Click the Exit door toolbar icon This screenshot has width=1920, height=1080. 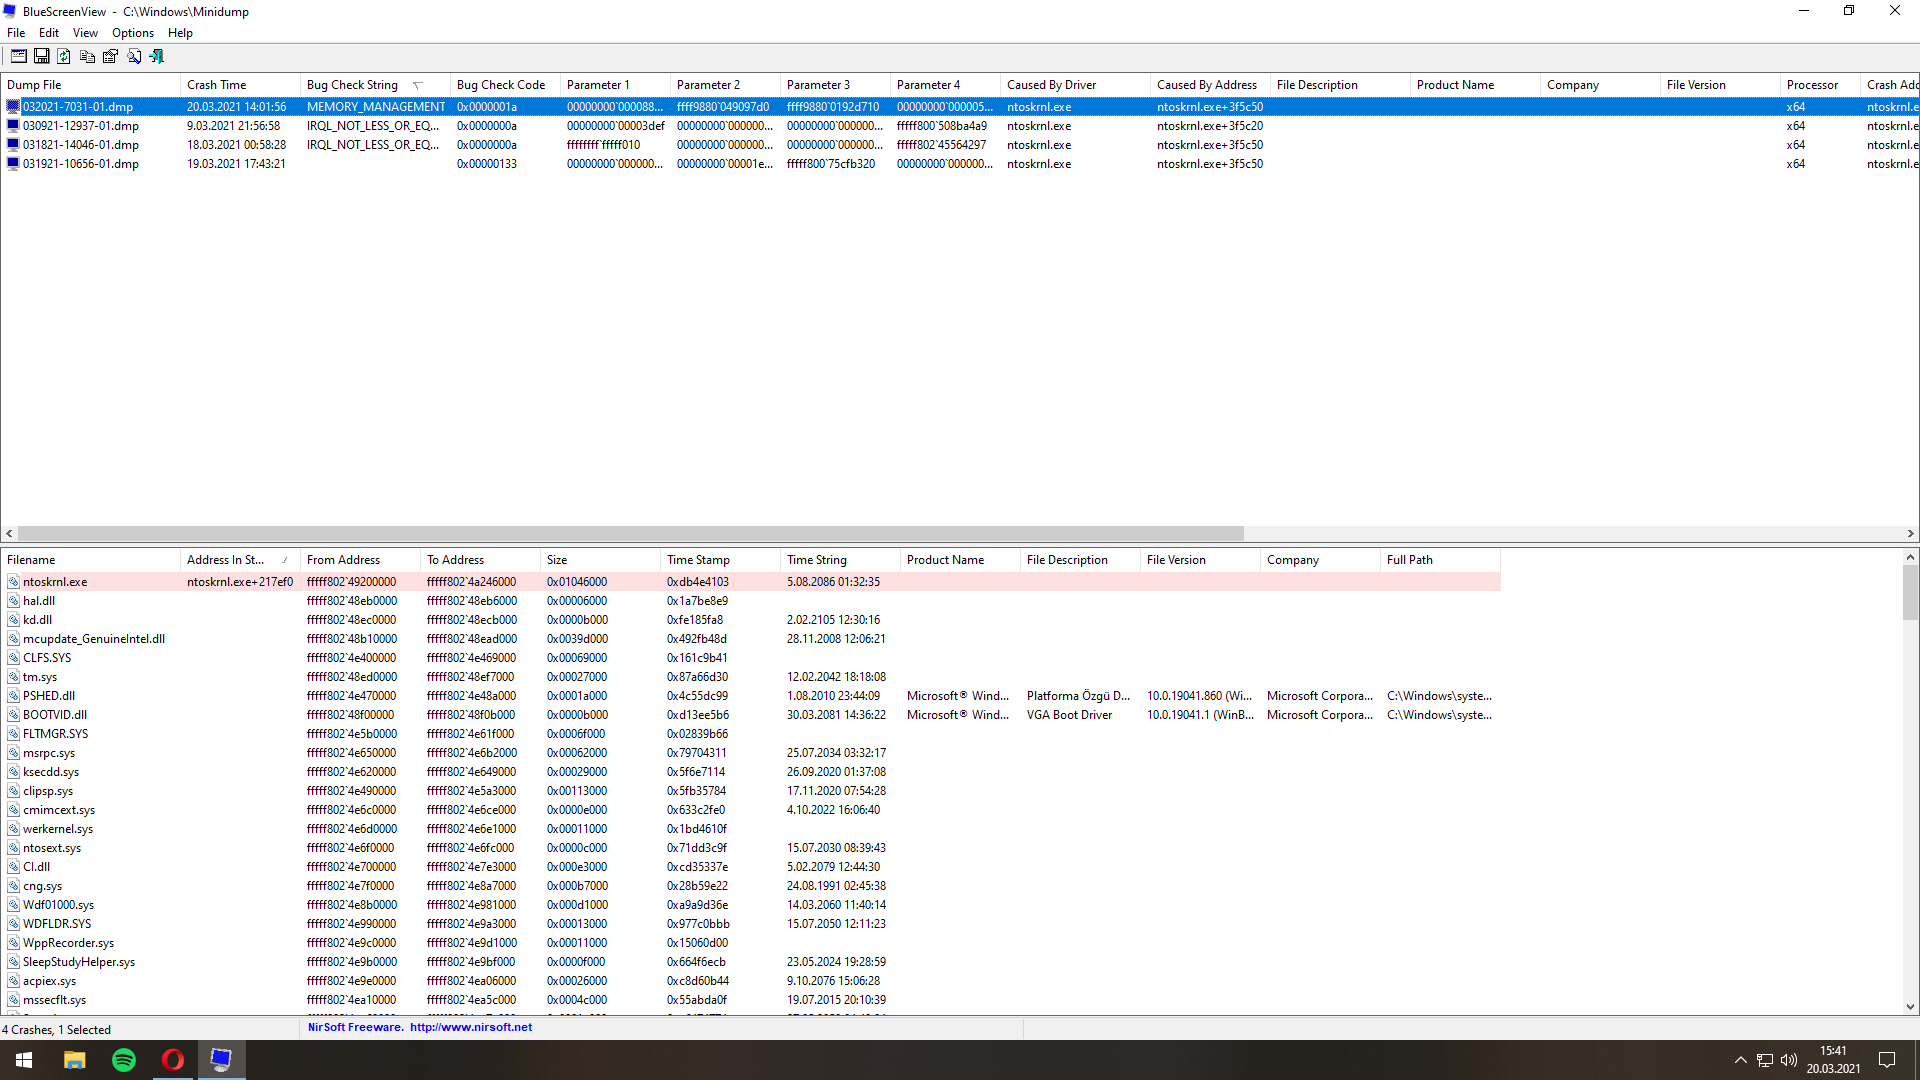point(157,57)
